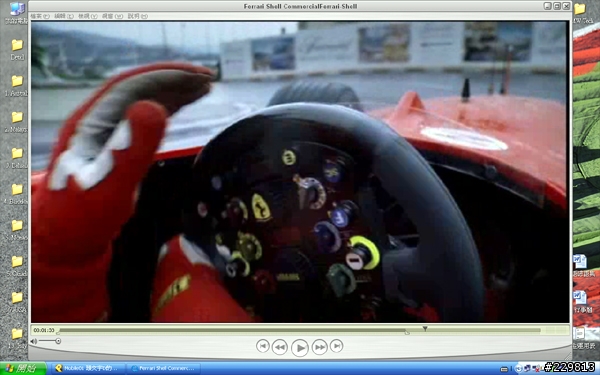Image resolution: width=600 pixels, height=375 pixels.
Task: Click the first round system tray icon
Action: (x=519, y=368)
